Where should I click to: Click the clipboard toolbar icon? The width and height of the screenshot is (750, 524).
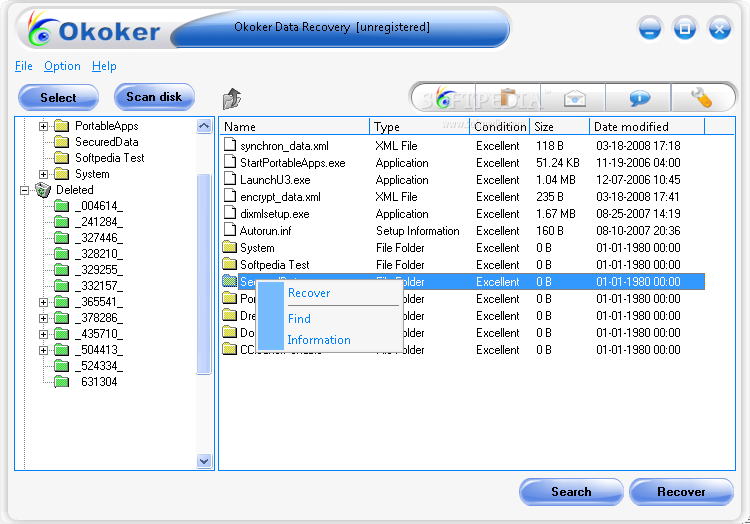pyautogui.click(x=508, y=98)
